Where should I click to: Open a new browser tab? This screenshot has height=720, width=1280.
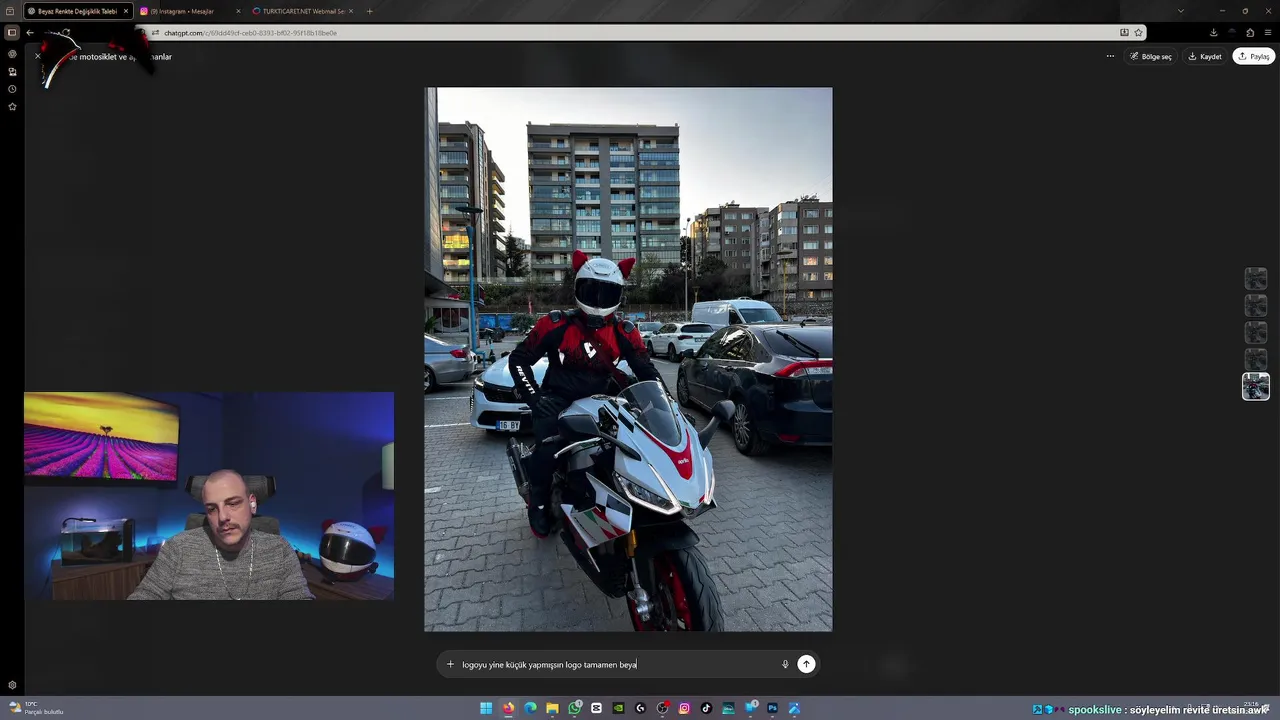point(369,11)
